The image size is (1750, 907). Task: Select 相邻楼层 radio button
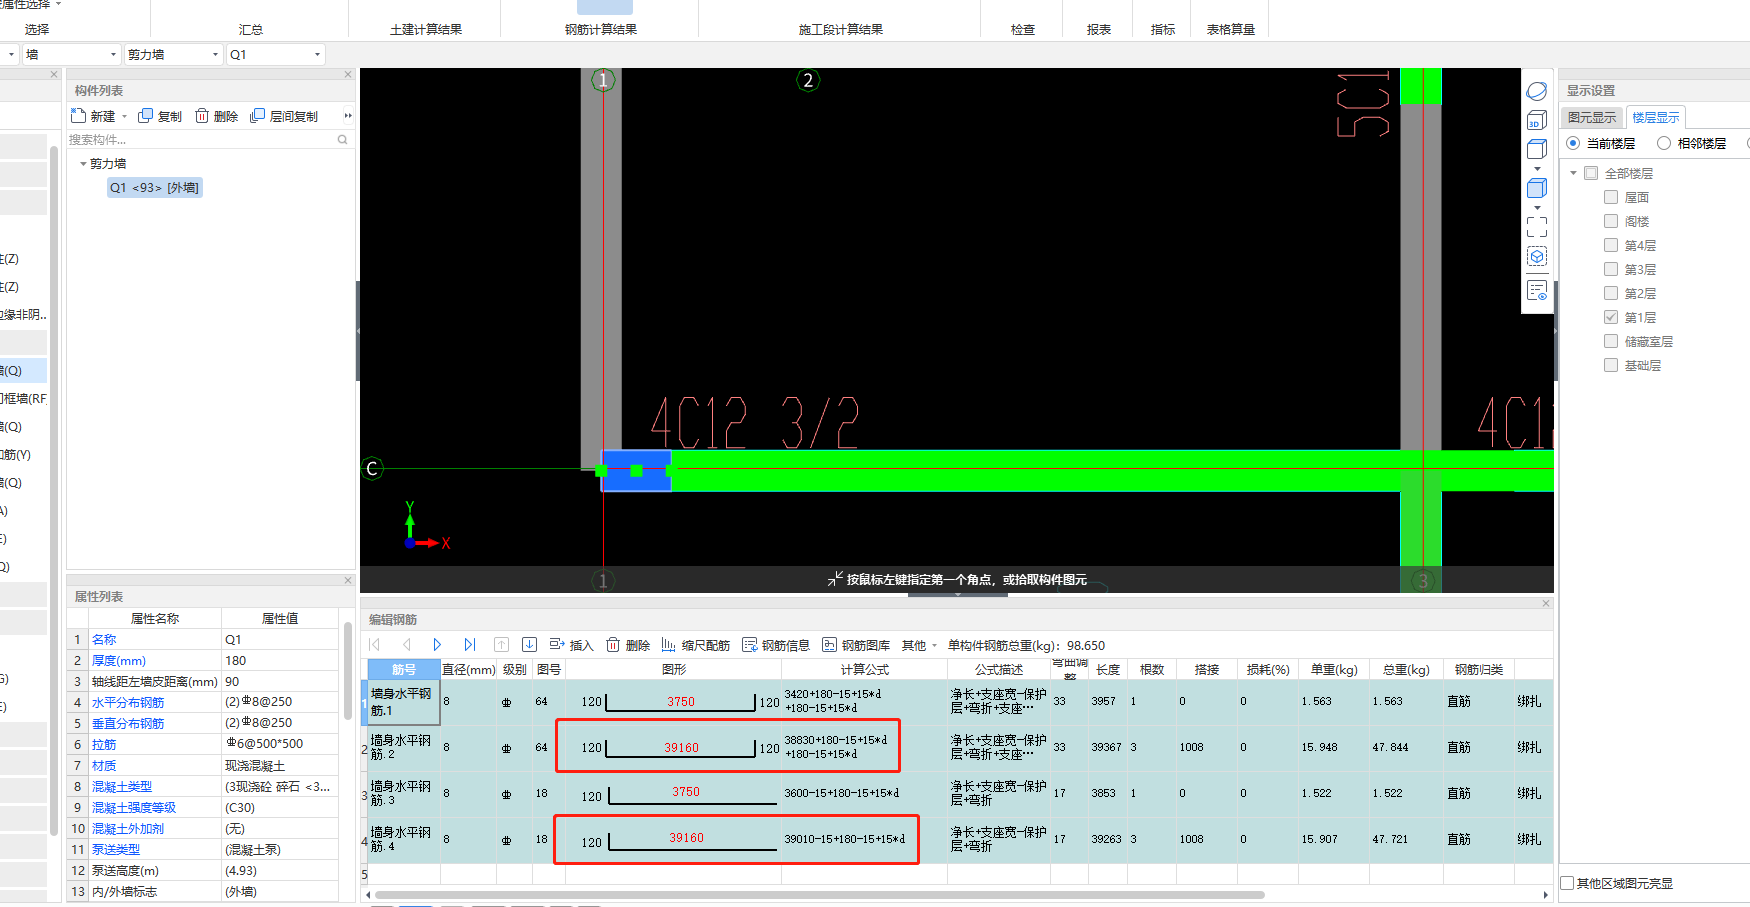(1664, 143)
